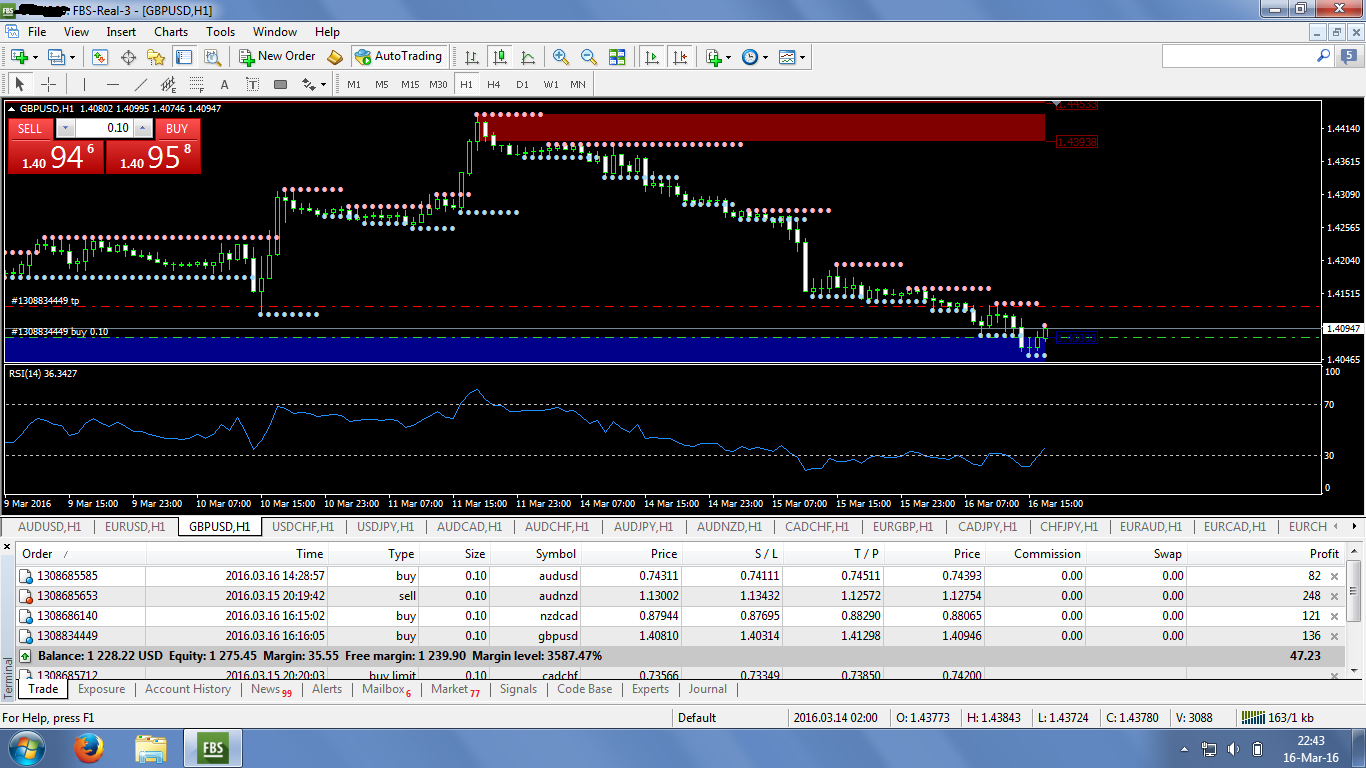Click the search magnifier icon
The width and height of the screenshot is (1366, 768).
pyautogui.click(x=1323, y=56)
